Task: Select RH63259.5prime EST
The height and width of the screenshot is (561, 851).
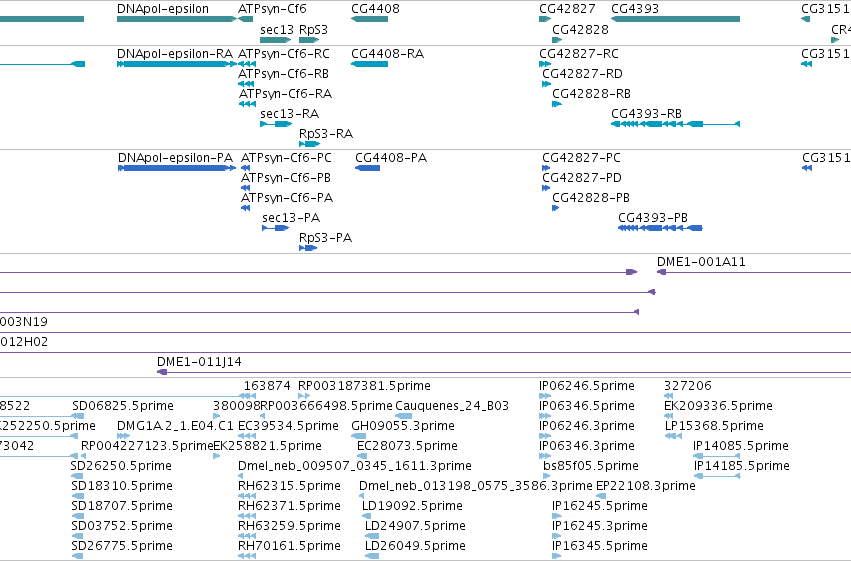Action: [x=247, y=537]
